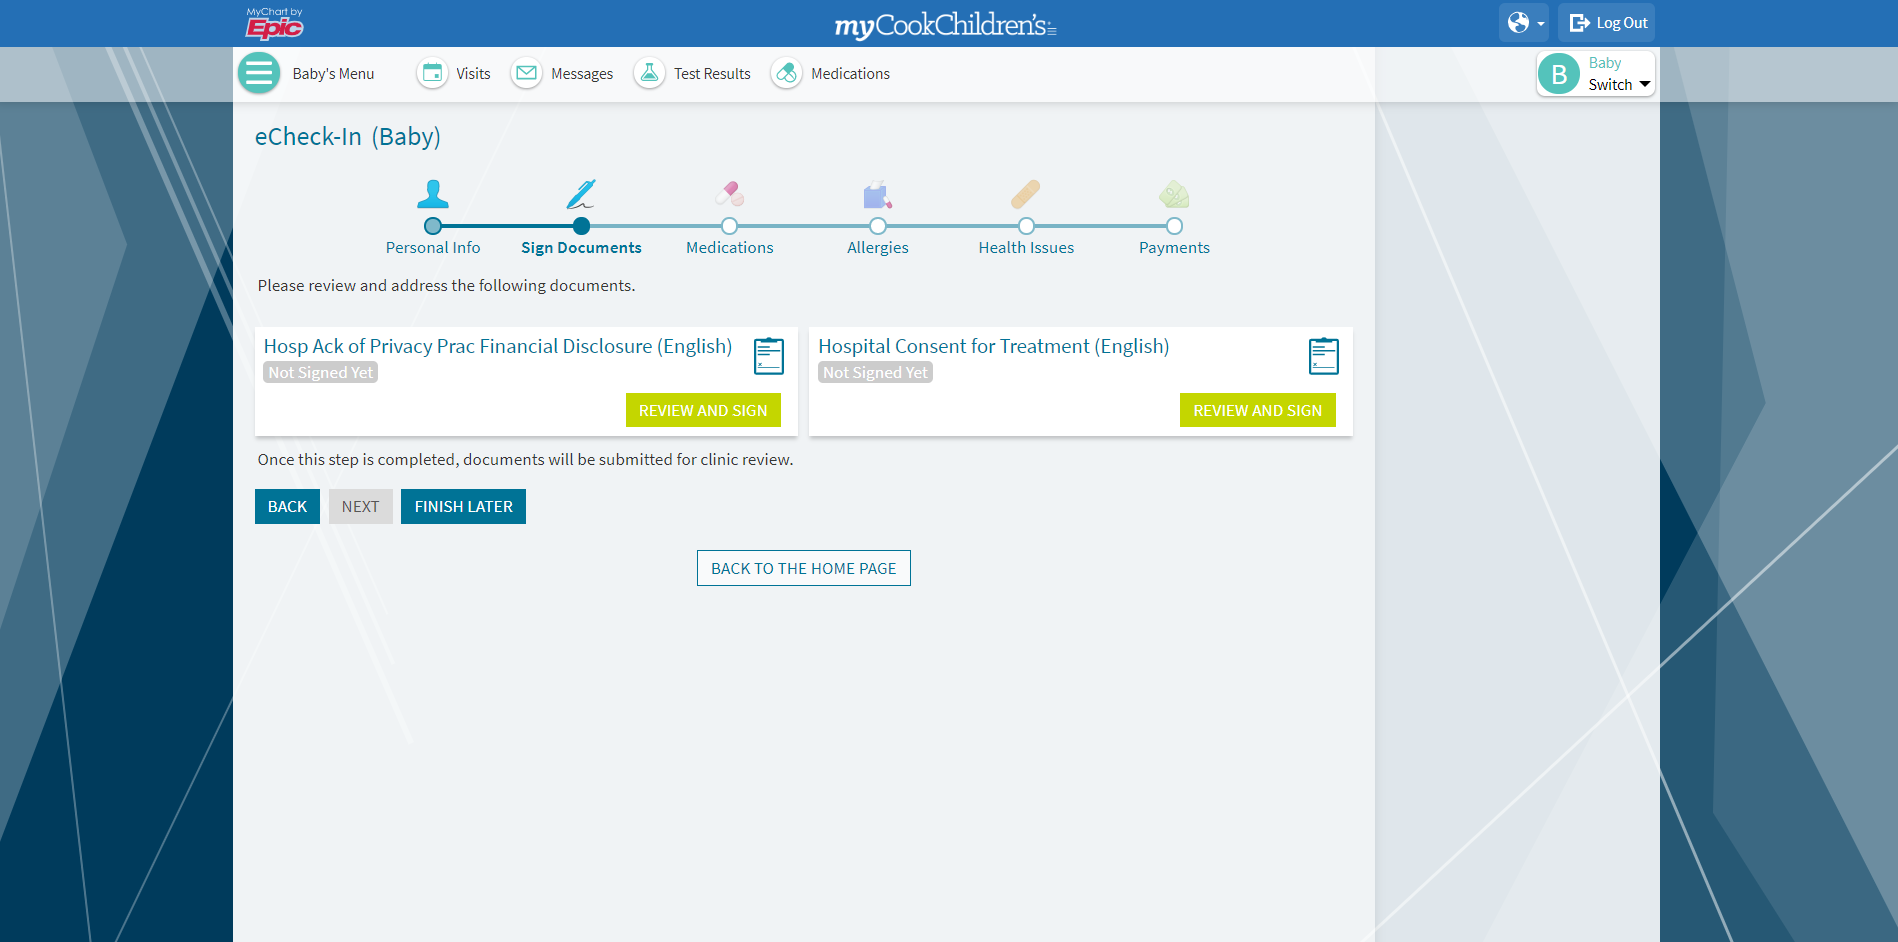Log out of MyChart
This screenshot has width=1898, height=942.
click(1607, 23)
